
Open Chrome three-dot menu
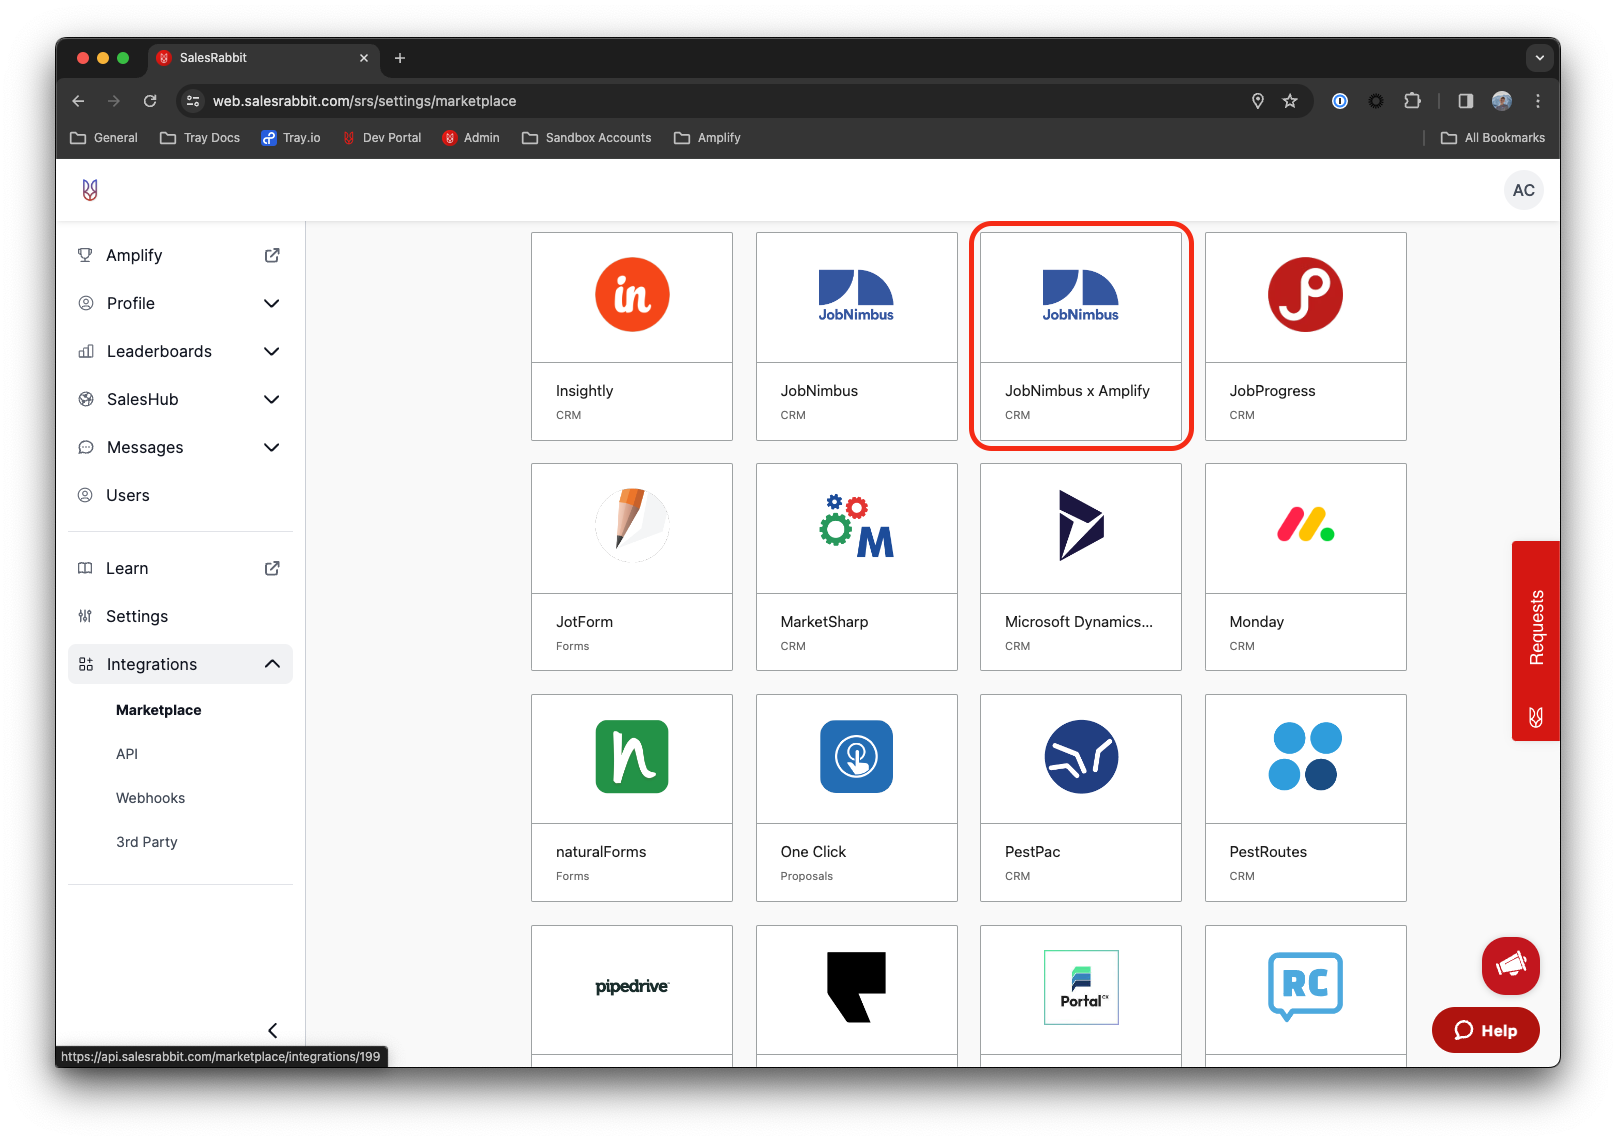1538,101
